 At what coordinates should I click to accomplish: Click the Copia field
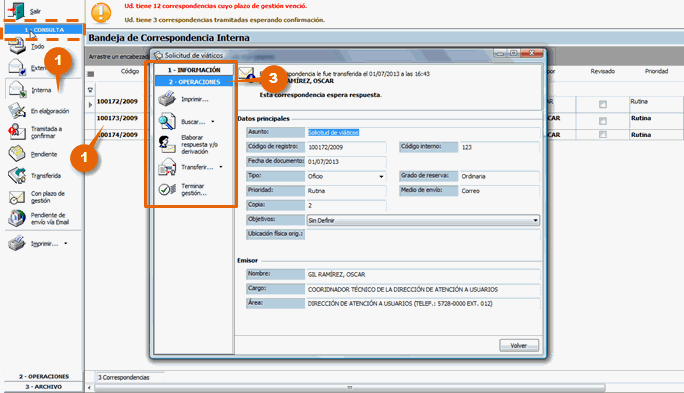[346, 205]
